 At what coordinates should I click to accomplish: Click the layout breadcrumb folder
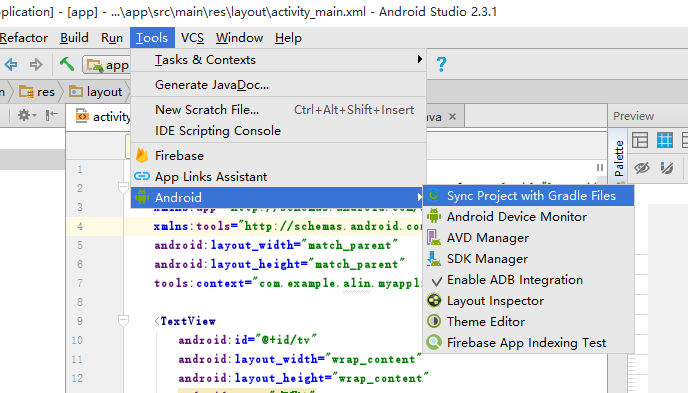[x=96, y=92]
